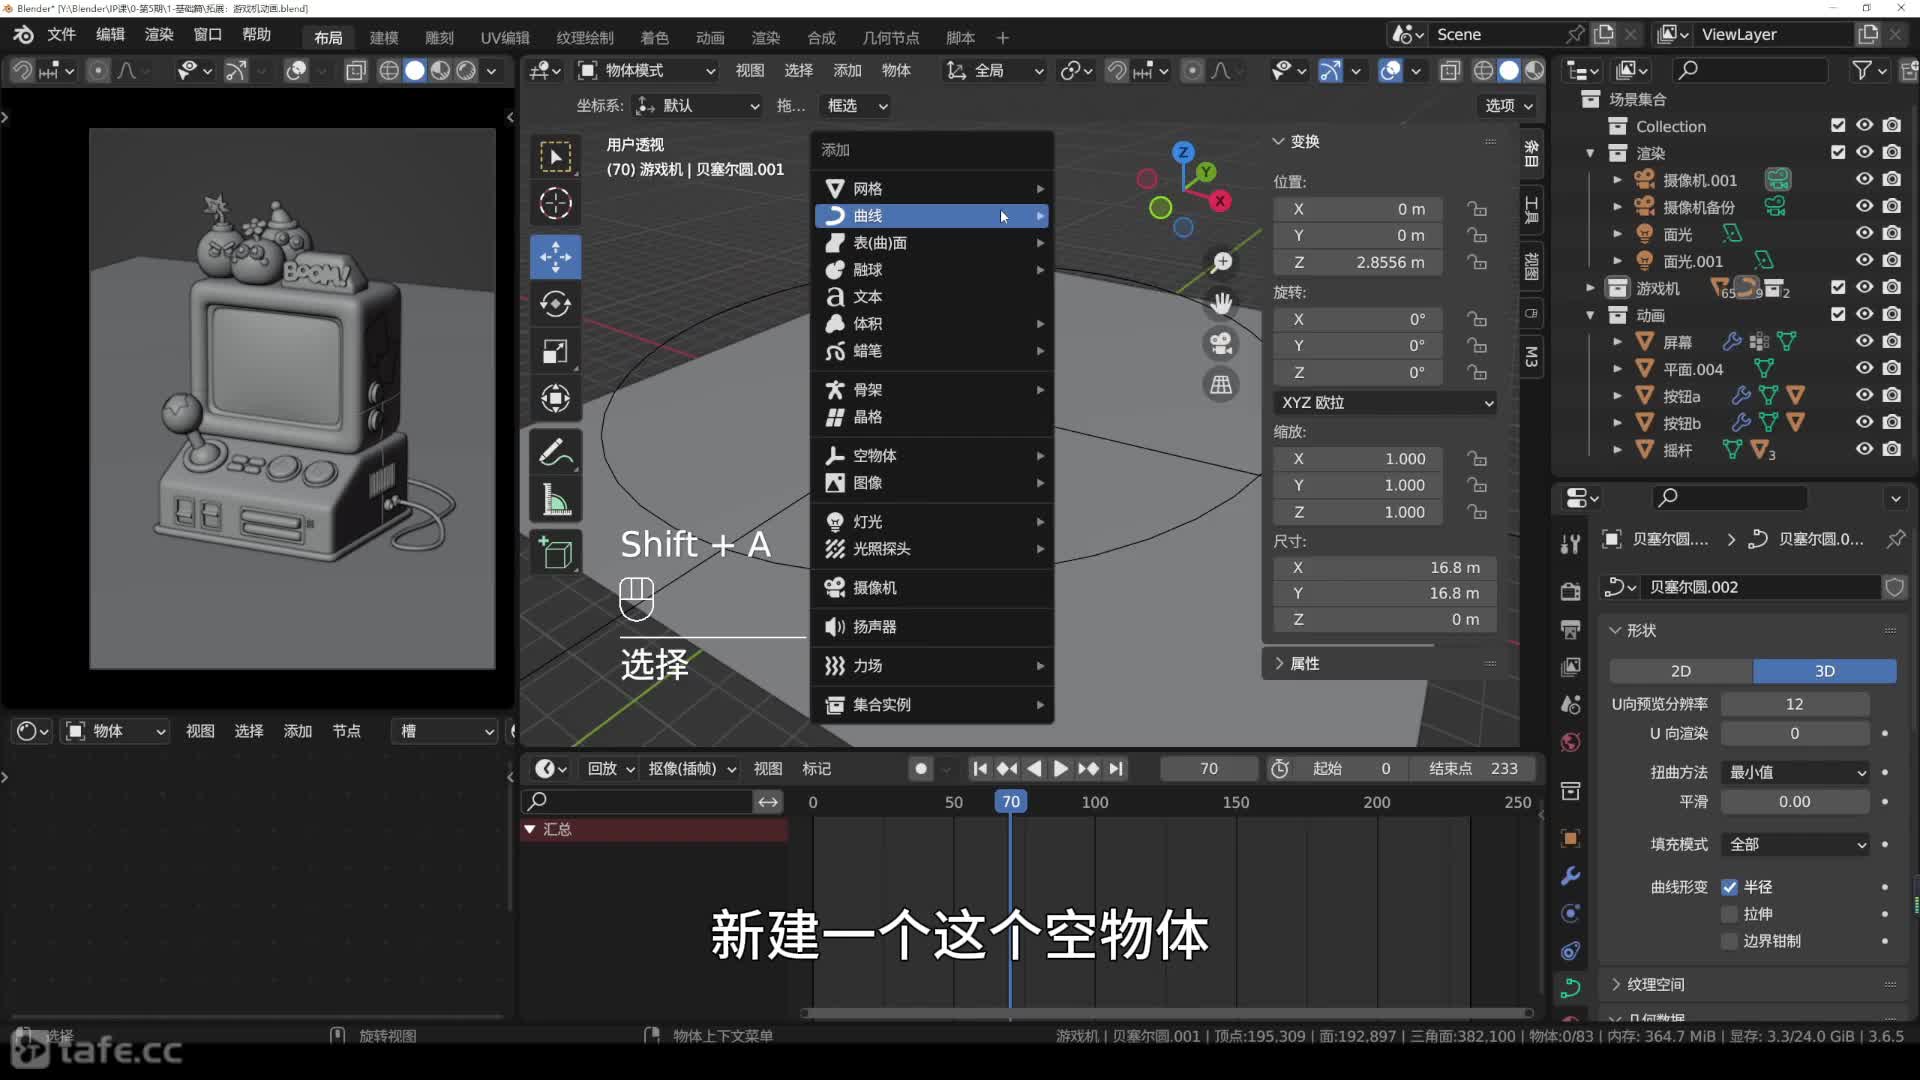Viewport: 1920px width, 1080px height.
Task: Click the zoom view magnifier gizmo
Action: 1222,262
